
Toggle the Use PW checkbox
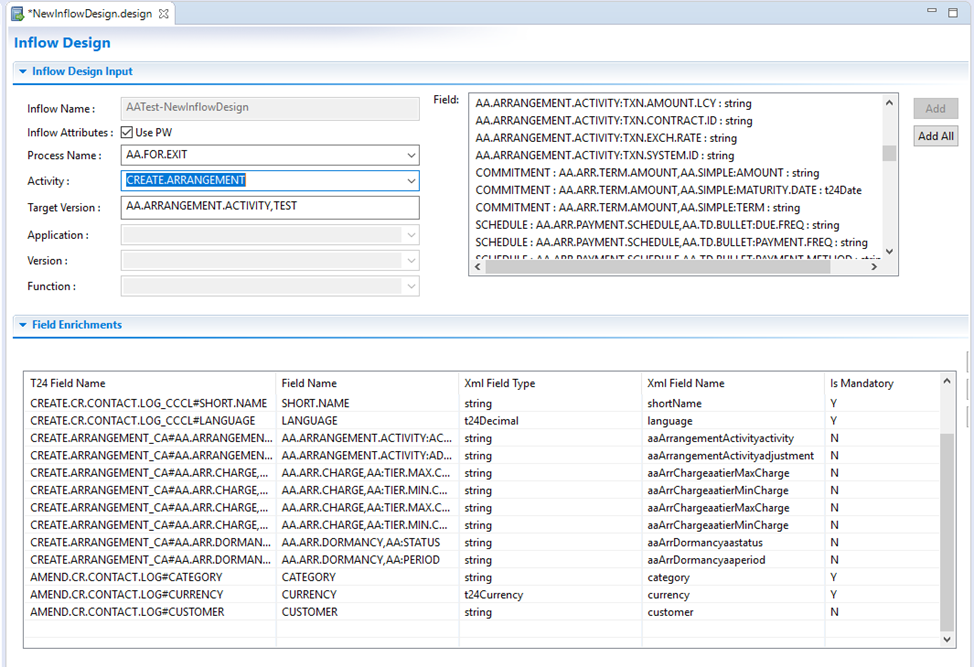pyautogui.click(x=127, y=132)
